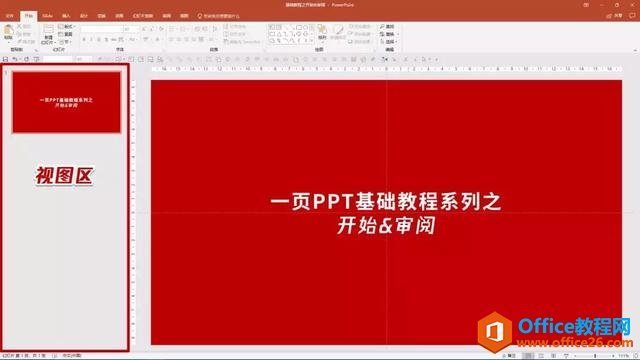Start the slide show from the status bar icon
The height and width of the screenshot is (360, 640).
pos(566,356)
